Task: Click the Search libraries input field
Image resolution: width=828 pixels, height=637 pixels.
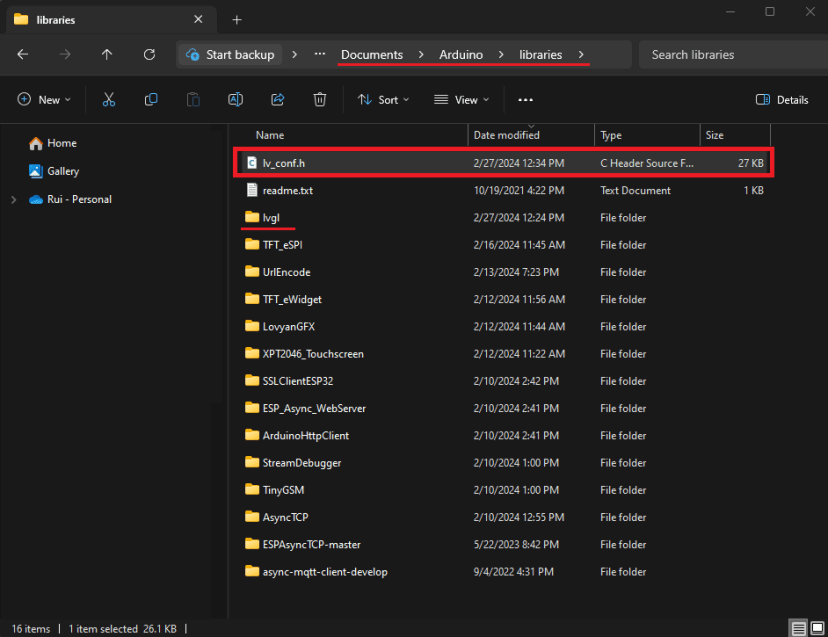Action: point(730,55)
